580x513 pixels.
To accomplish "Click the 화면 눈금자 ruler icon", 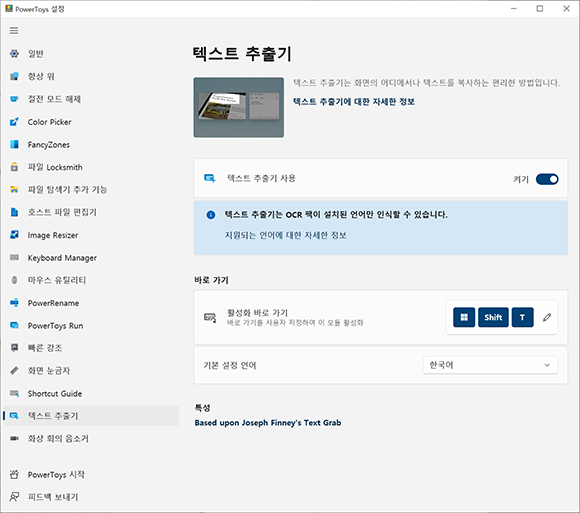I will [x=14, y=371].
